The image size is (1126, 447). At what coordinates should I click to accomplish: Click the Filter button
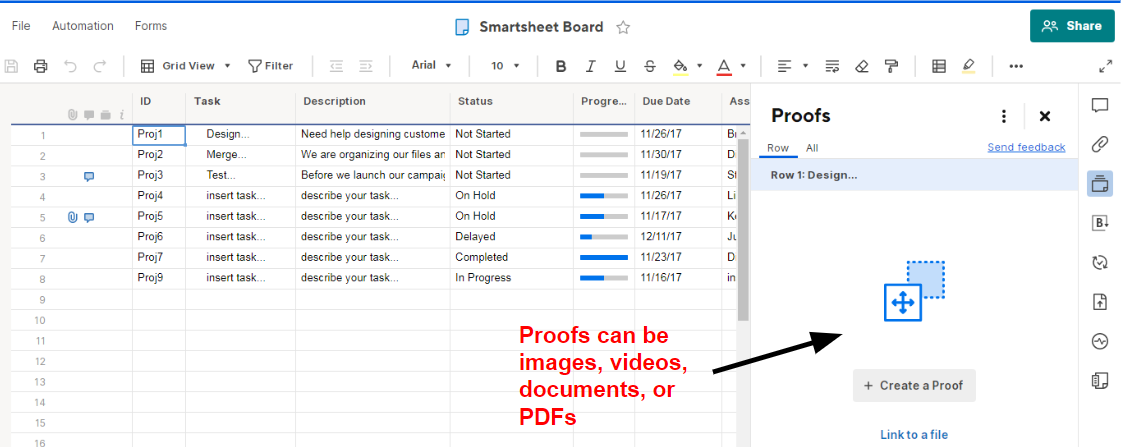pyautogui.click(x=271, y=66)
